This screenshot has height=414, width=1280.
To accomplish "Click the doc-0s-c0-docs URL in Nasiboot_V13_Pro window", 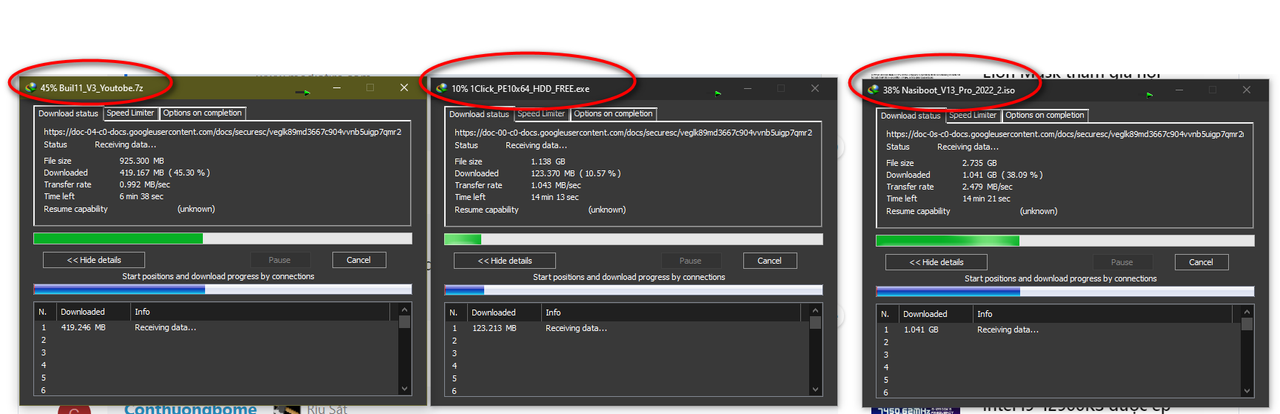I will [x=1065, y=133].
